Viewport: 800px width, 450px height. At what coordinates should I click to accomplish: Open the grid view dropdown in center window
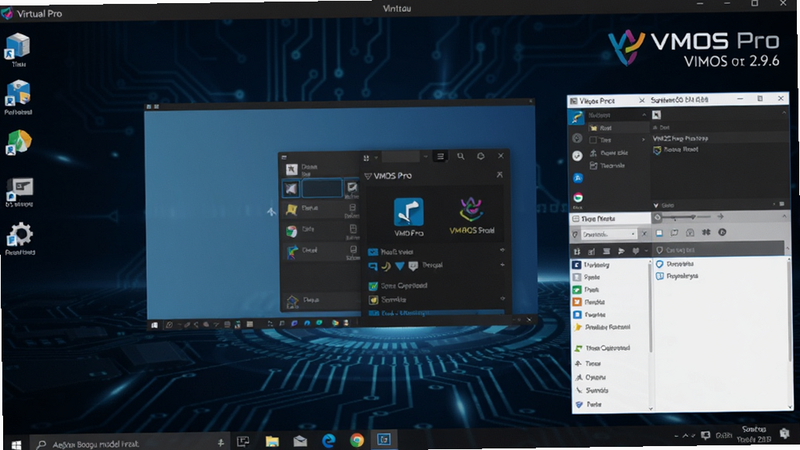[x=370, y=158]
